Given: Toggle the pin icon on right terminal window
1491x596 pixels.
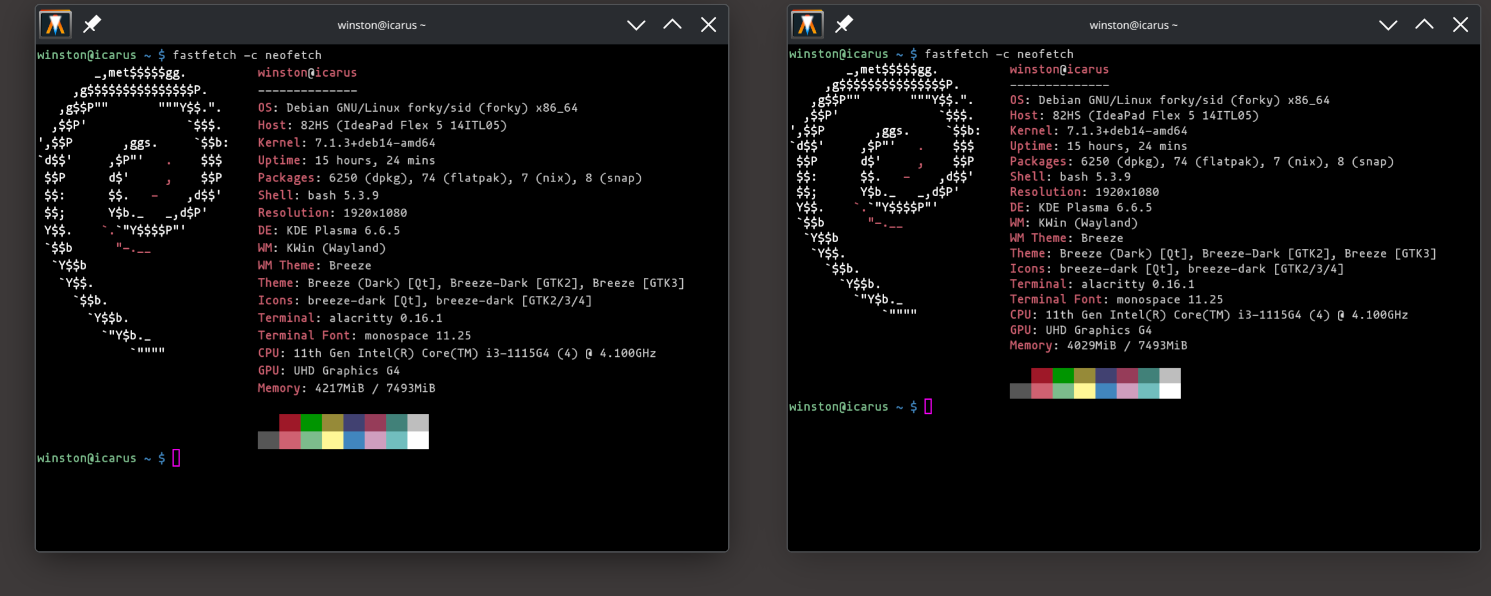Looking at the screenshot, I should pyautogui.click(x=844, y=24).
